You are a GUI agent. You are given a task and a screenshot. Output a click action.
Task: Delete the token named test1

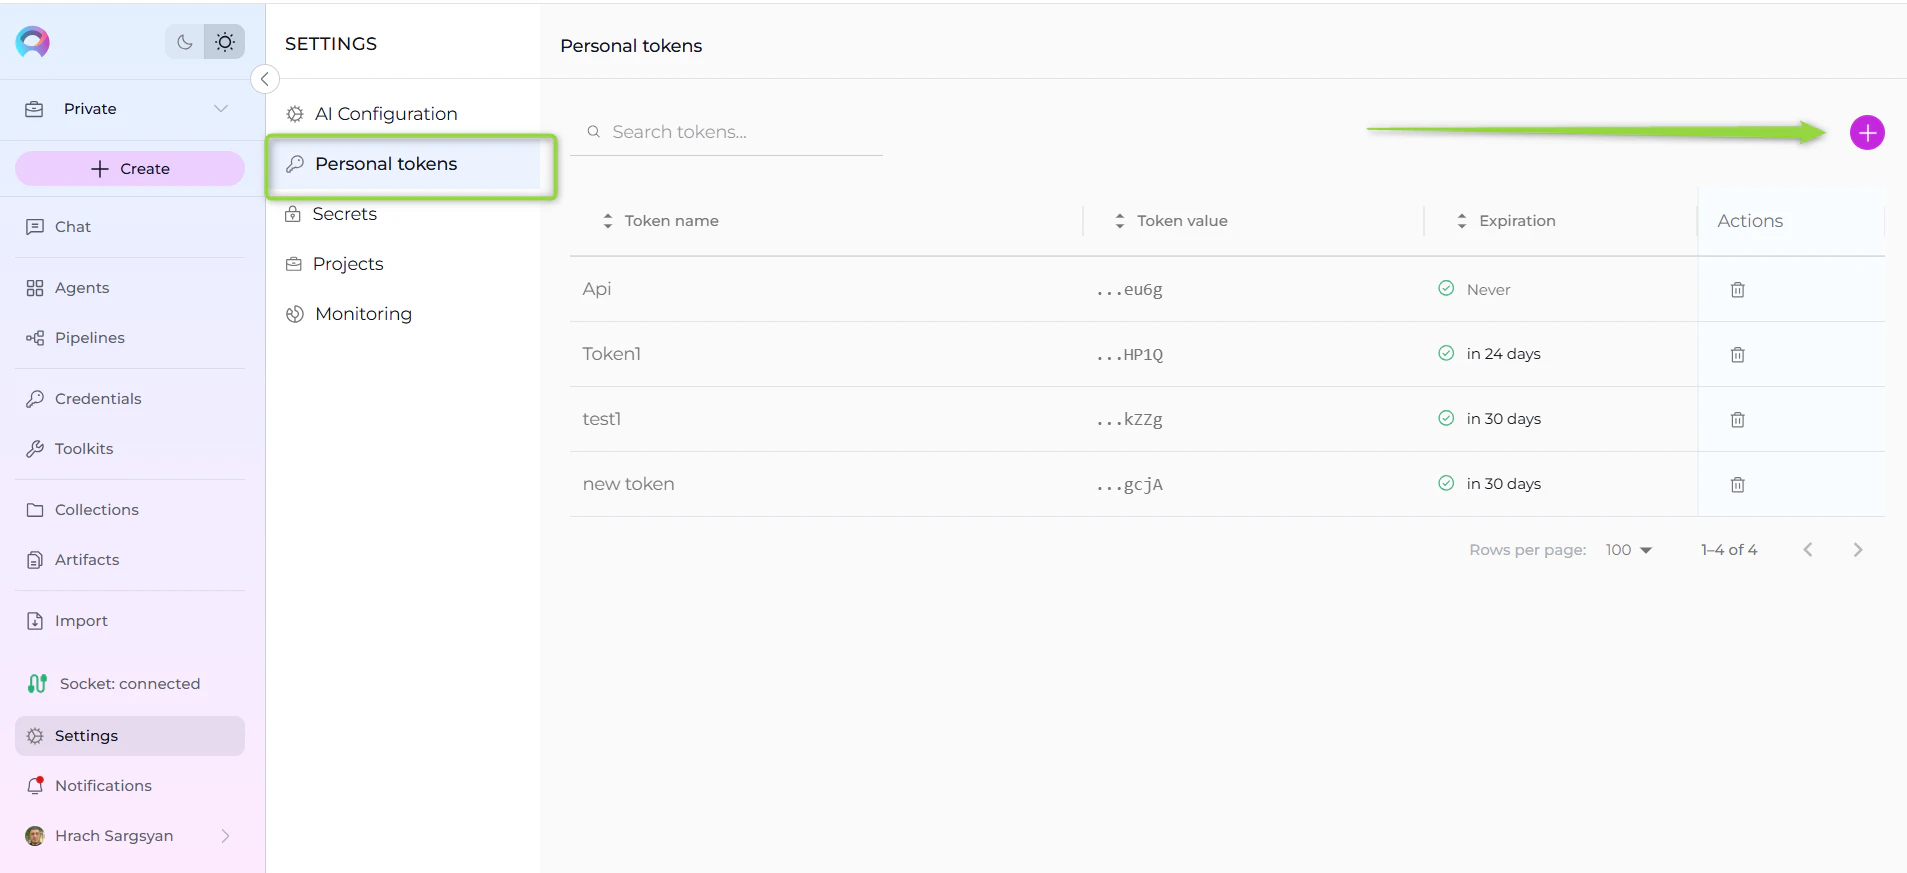point(1737,420)
